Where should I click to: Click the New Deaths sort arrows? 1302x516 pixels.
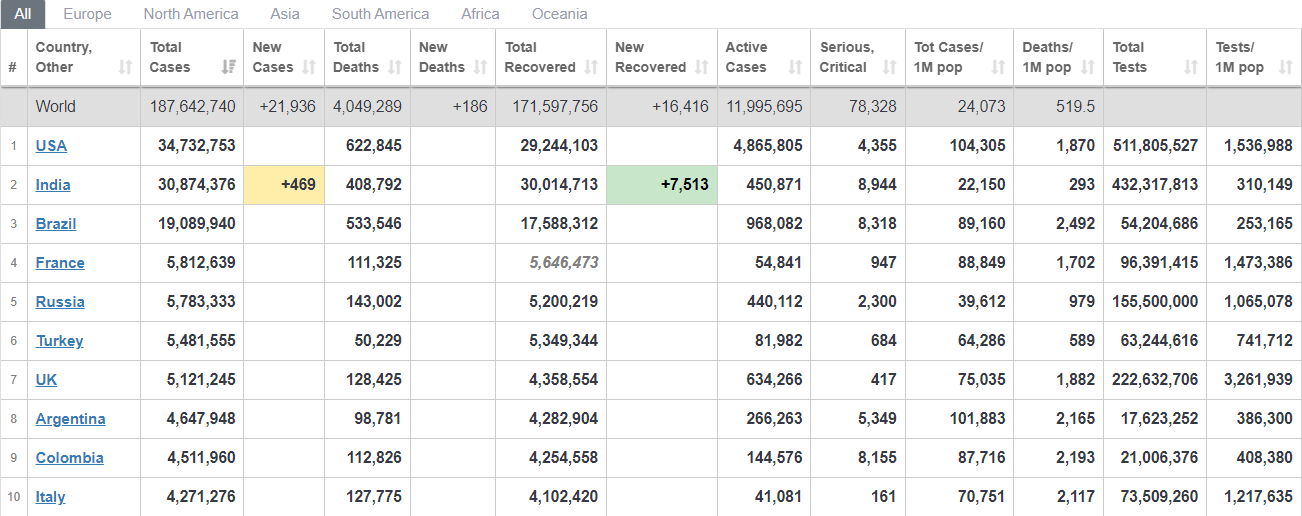tap(481, 68)
